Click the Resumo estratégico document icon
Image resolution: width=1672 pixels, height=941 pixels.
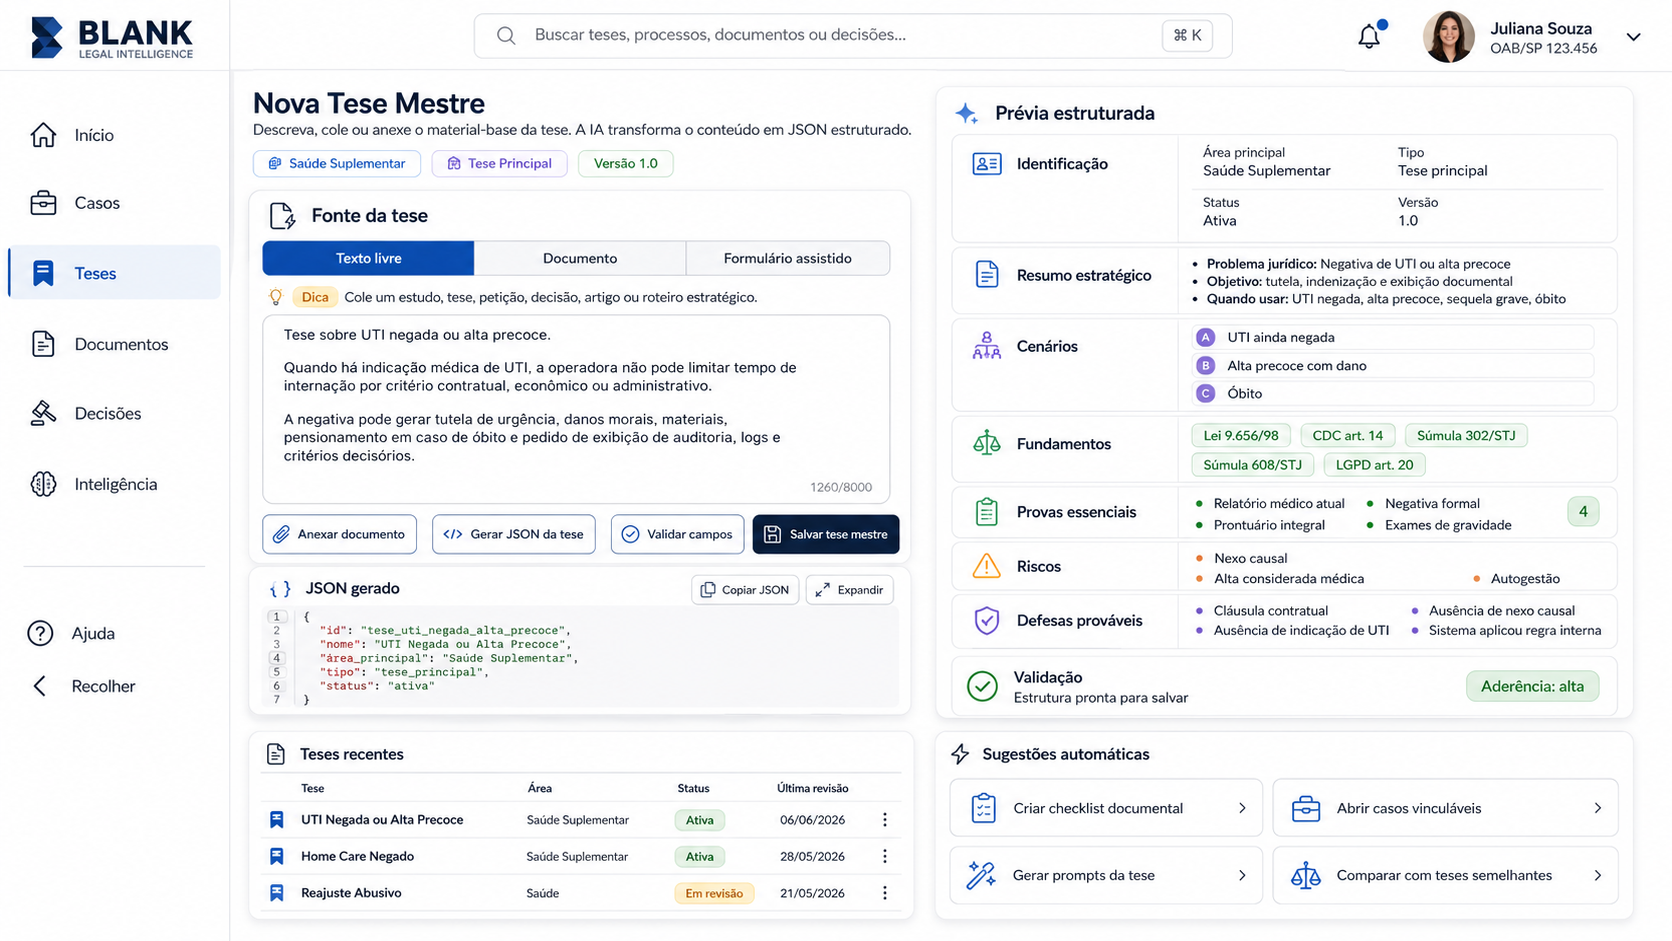[987, 275]
